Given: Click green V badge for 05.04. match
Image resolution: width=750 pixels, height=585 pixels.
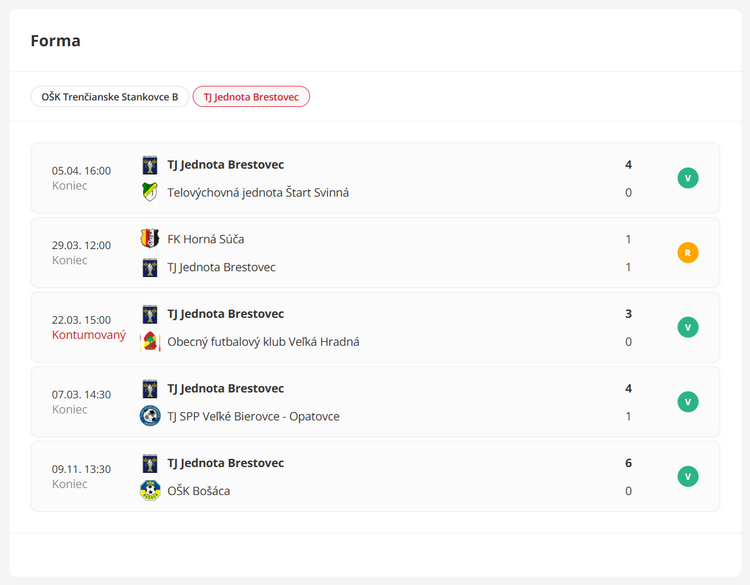Looking at the screenshot, I should point(688,178).
